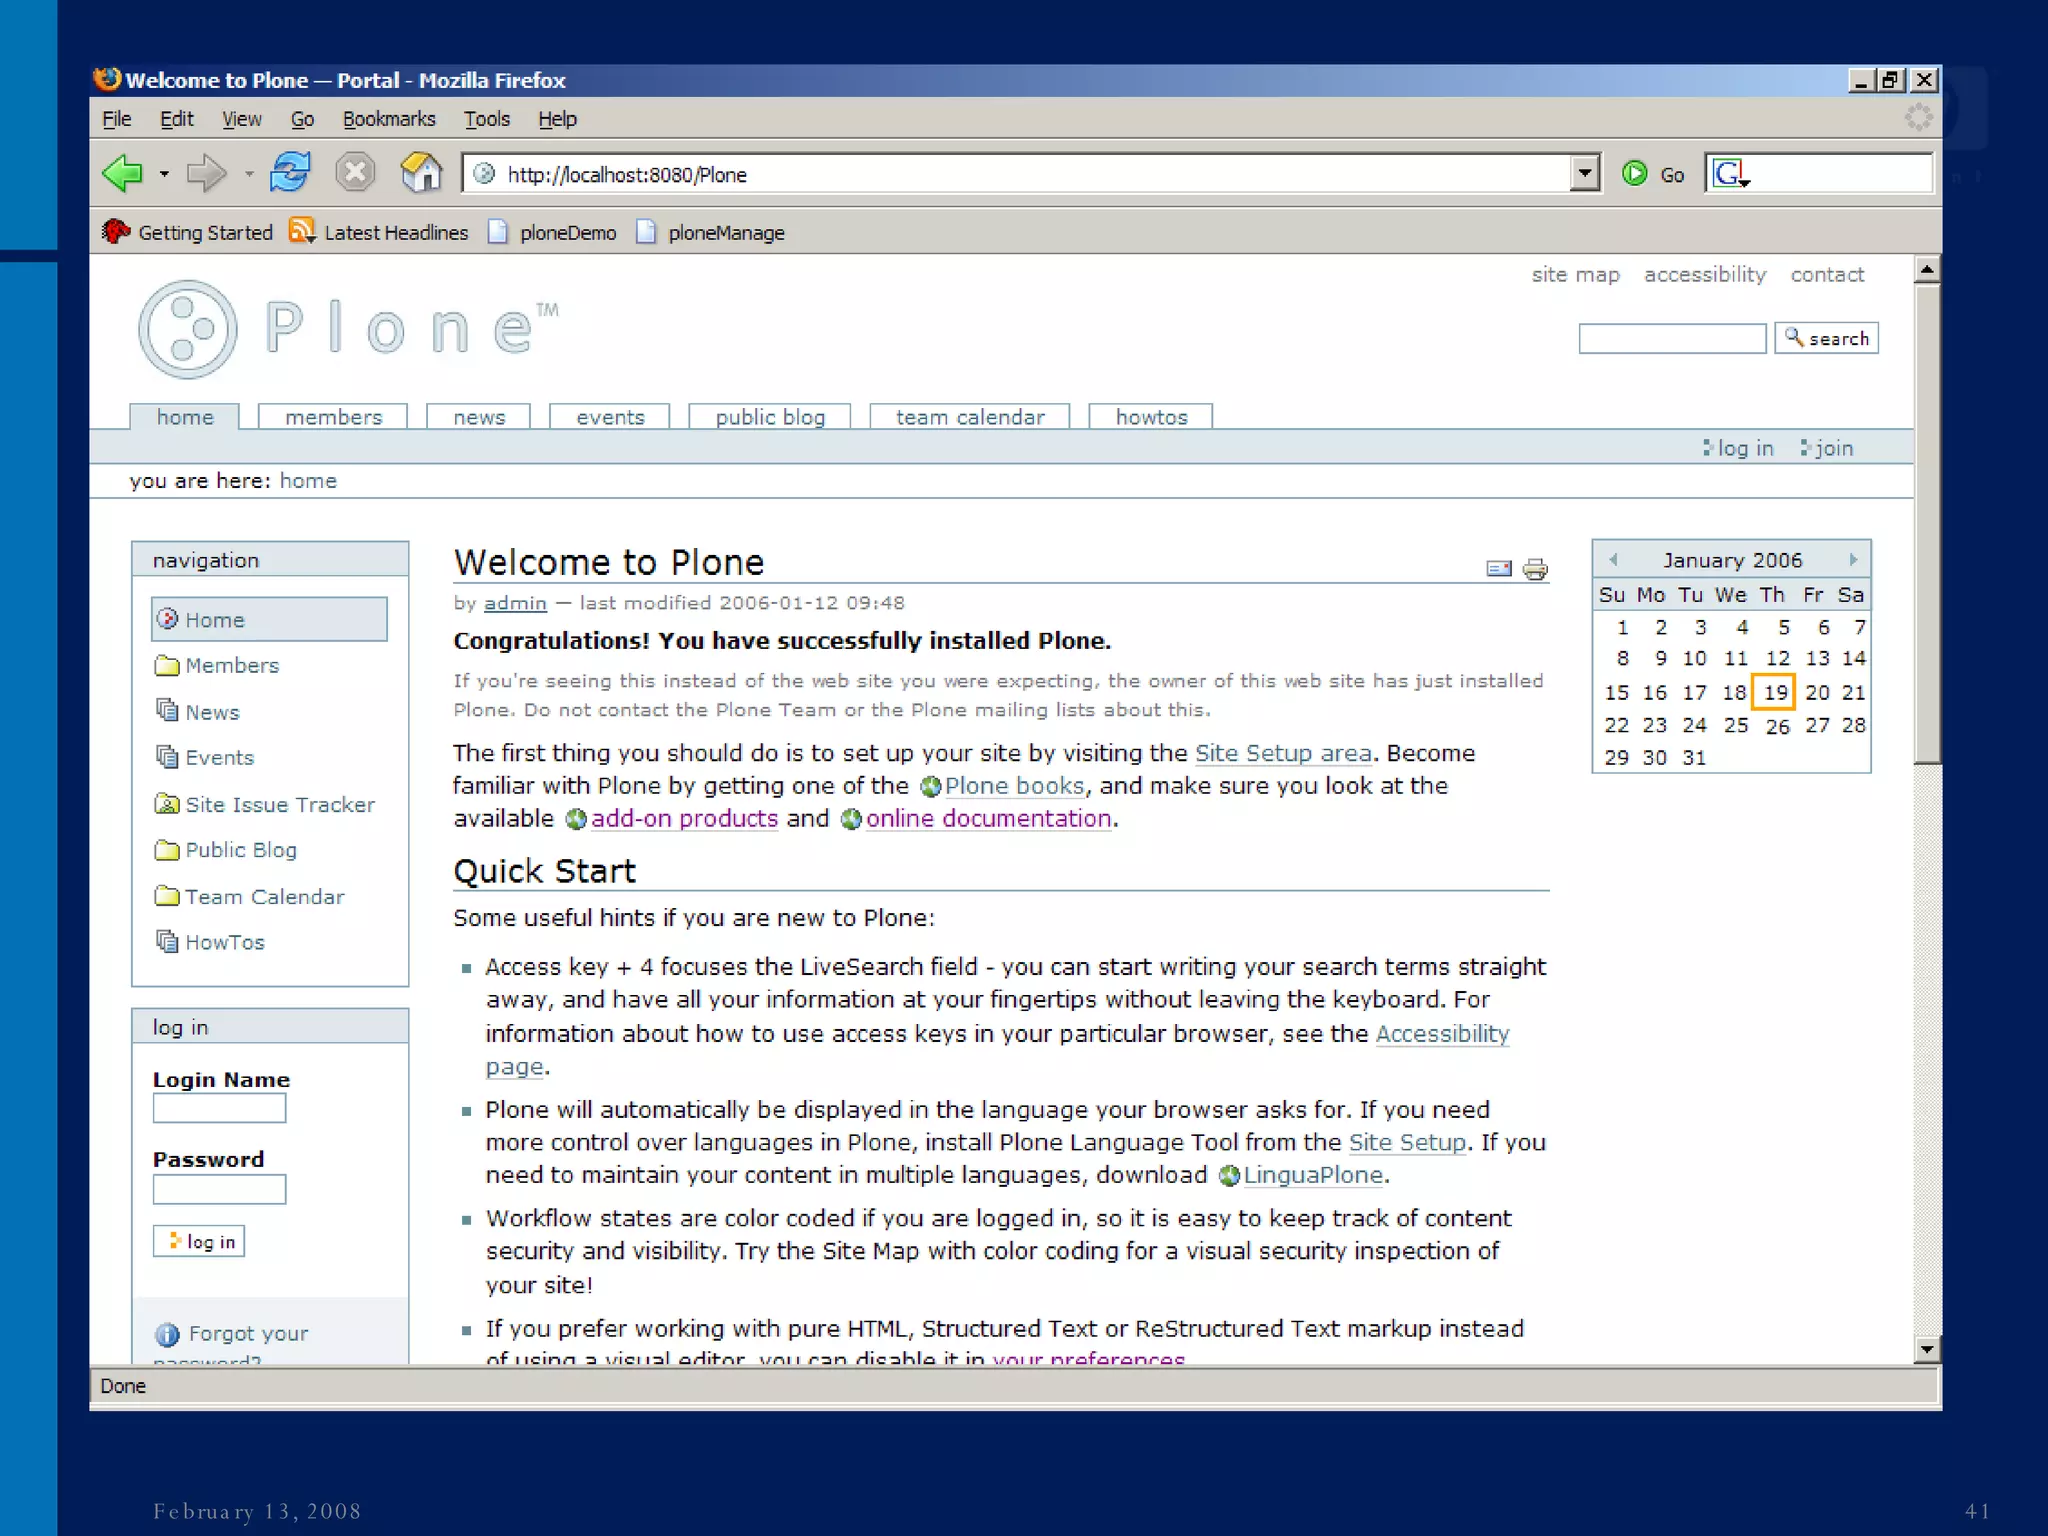
Task: Click the page scrollbar down arrow
Action: tap(1926, 1349)
